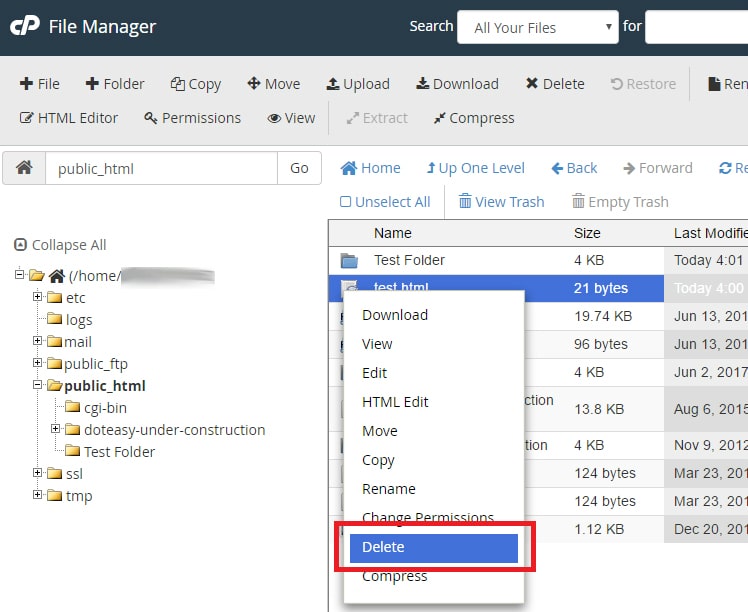Select Test Folder in the tree

click(x=119, y=452)
